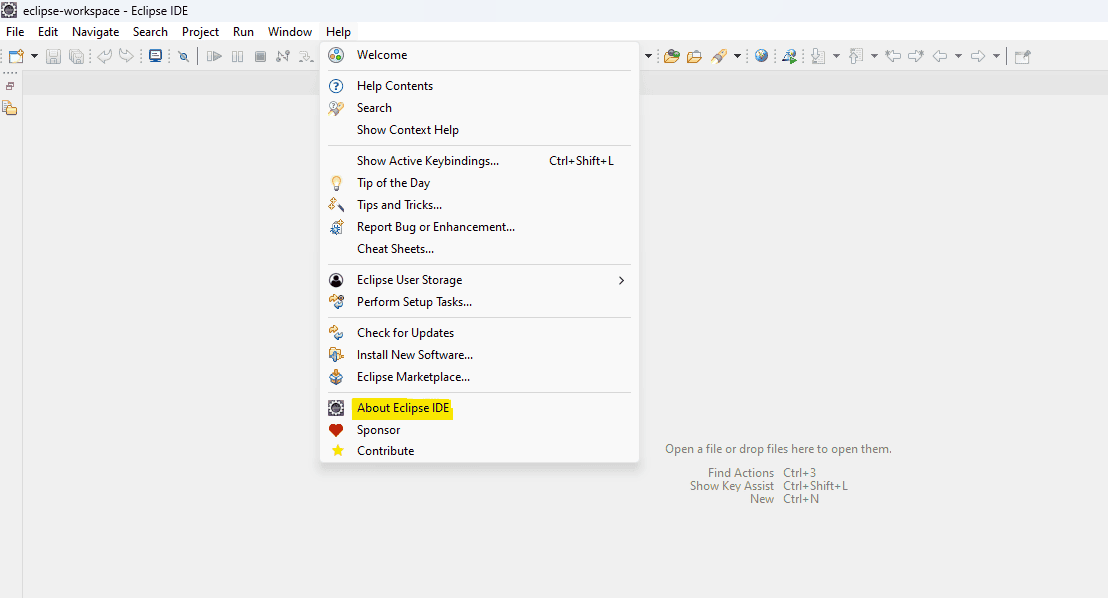Image resolution: width=1108 pixels, height=598 pixels.
Task: Expand the Back history dropdown arrow
Action: pos(958,57)
